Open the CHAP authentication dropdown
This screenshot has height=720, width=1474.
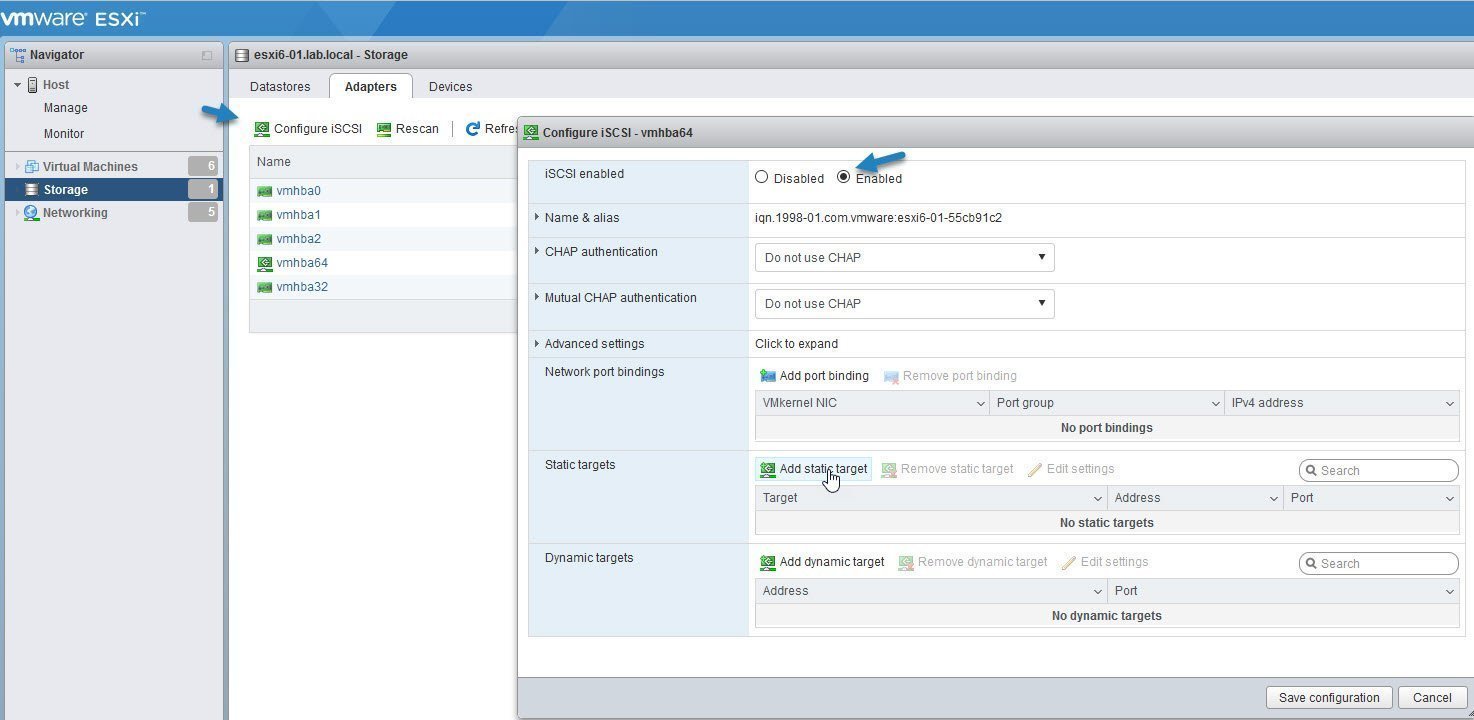click(x=904, y=257)
